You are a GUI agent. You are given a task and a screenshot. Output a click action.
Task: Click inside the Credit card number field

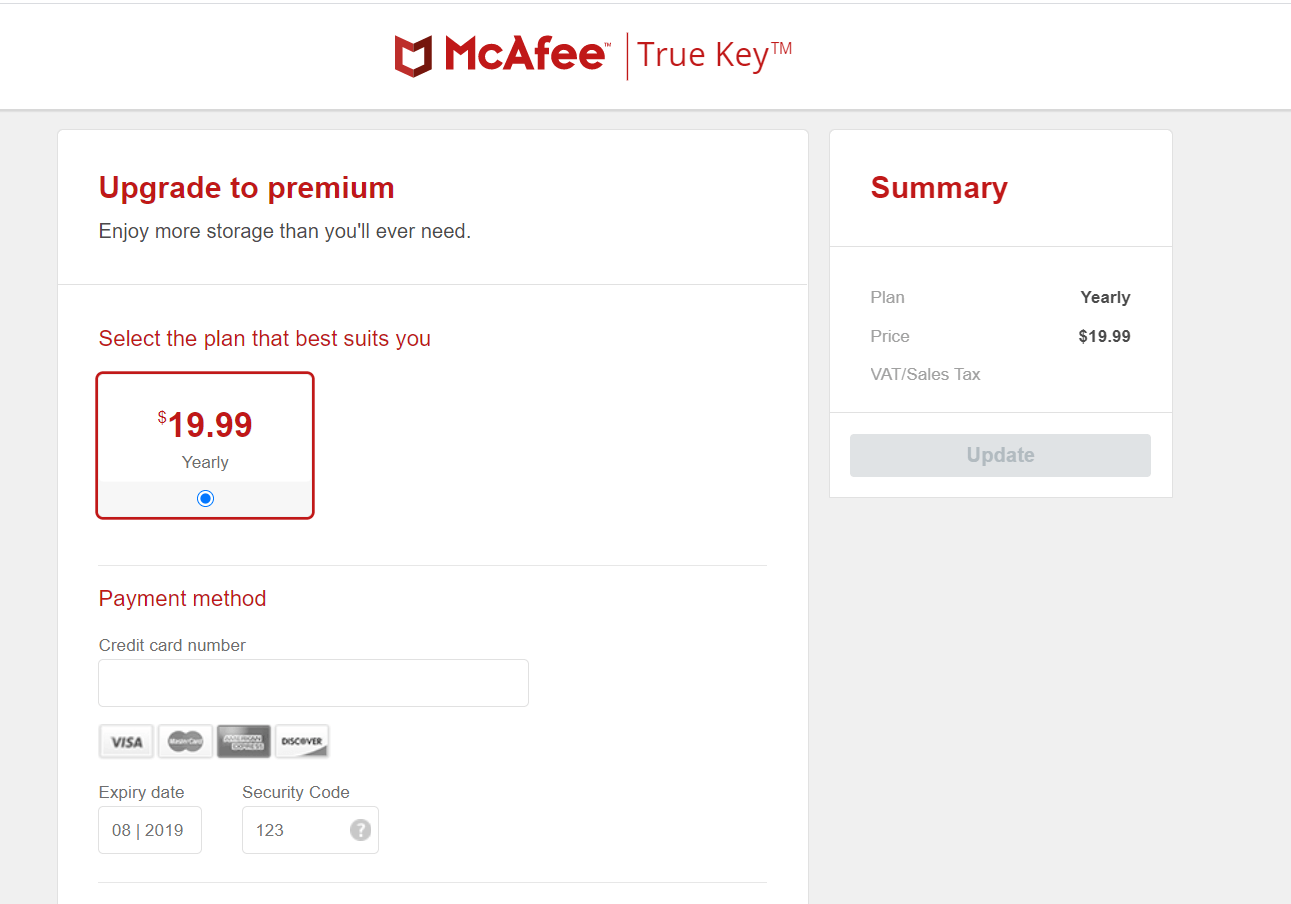click(313, 682)
